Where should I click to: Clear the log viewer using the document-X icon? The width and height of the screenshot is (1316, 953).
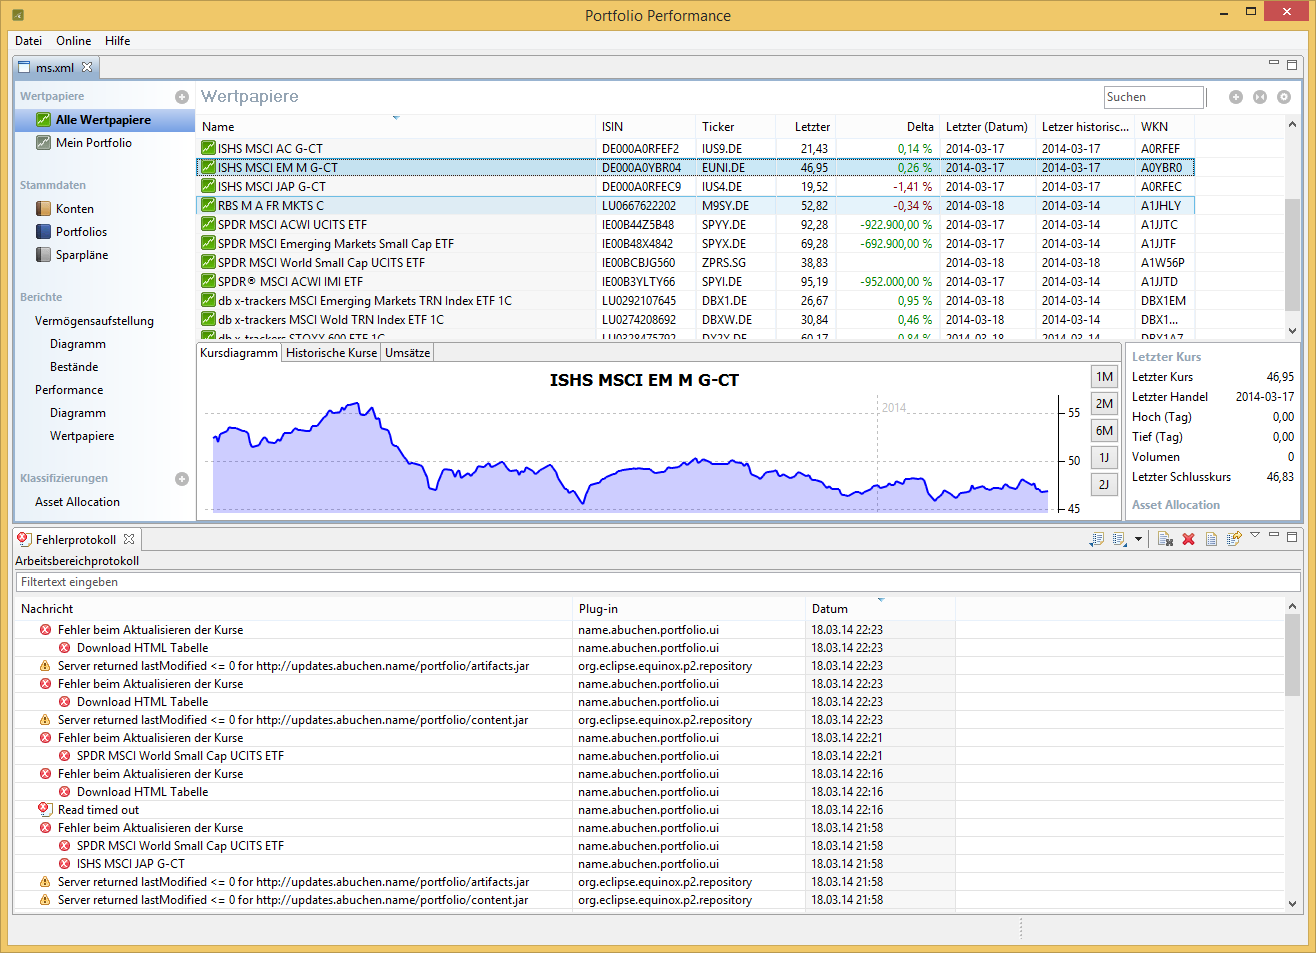point(1165,539)
